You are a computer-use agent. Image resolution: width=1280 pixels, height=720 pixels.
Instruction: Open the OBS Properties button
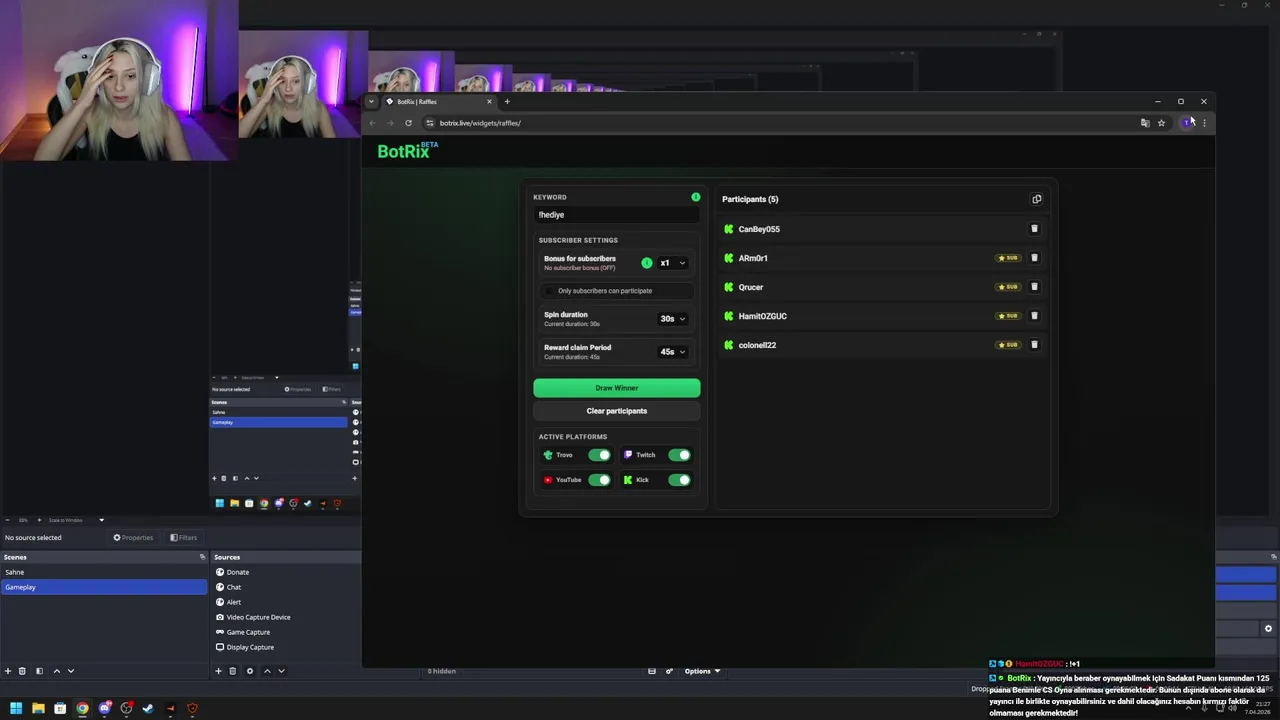coord(133,537)
